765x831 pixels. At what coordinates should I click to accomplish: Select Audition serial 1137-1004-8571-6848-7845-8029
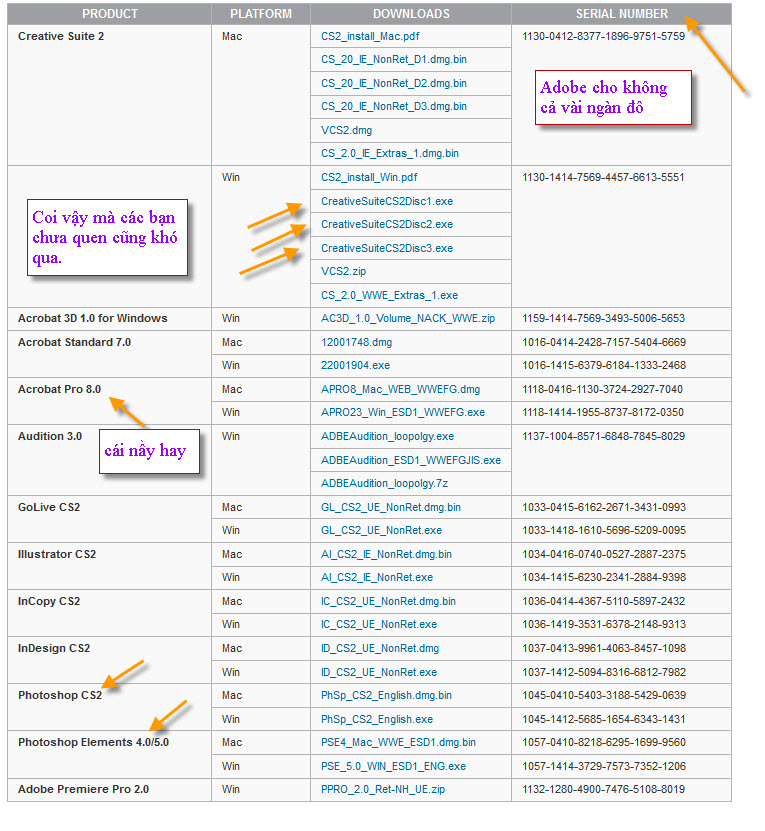coord(604,437)
